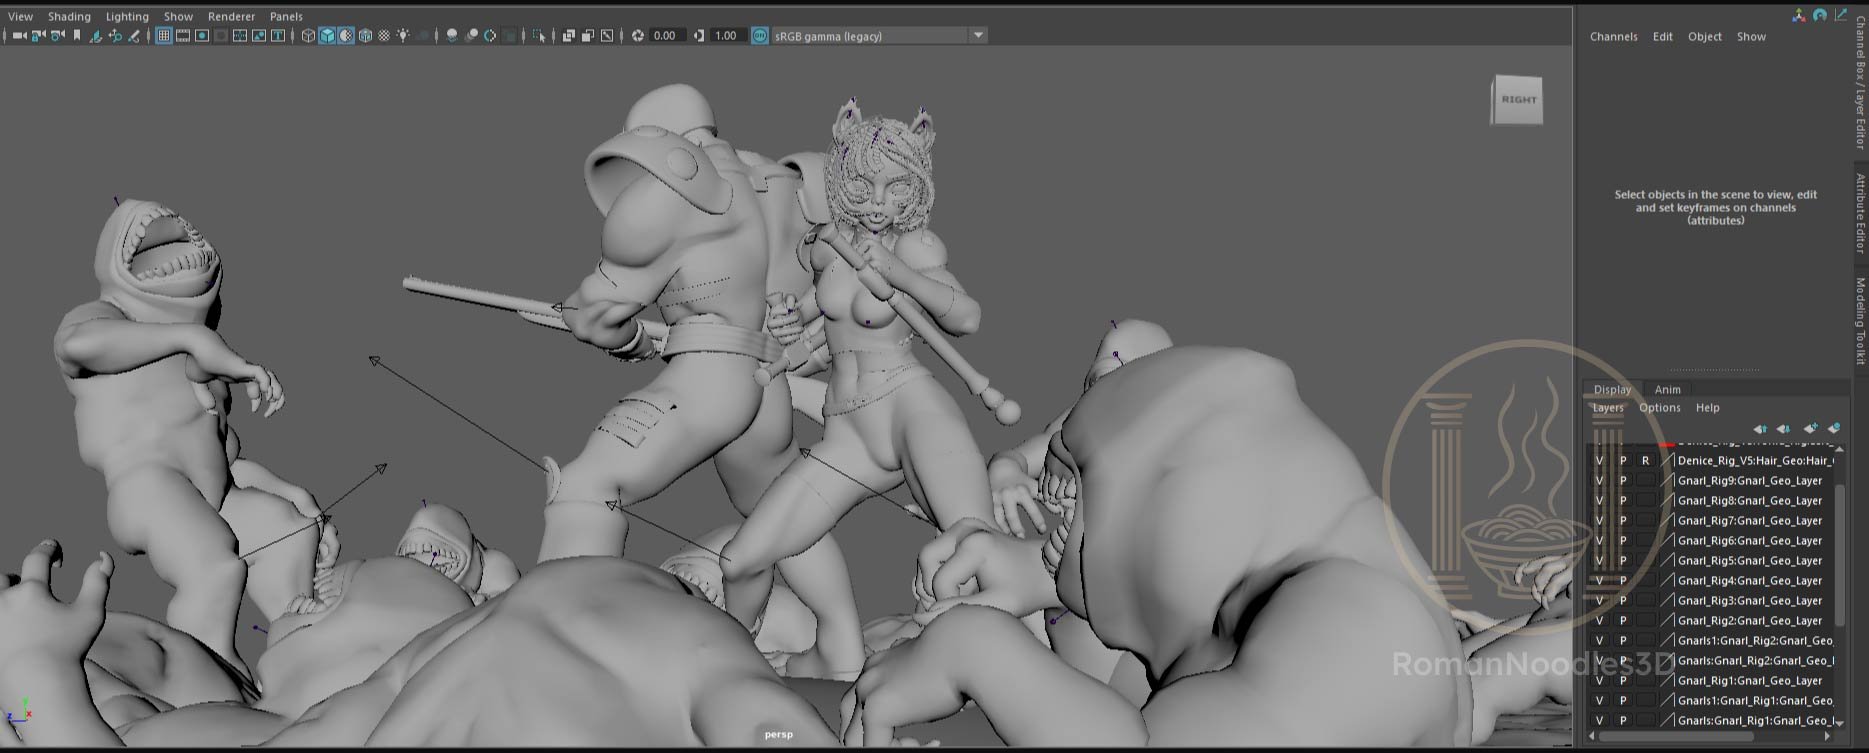Click Use All Lights bulb icon
The height and width of the screenshot is (753, 1869).
pyautogui.click(x=403, y=35)
